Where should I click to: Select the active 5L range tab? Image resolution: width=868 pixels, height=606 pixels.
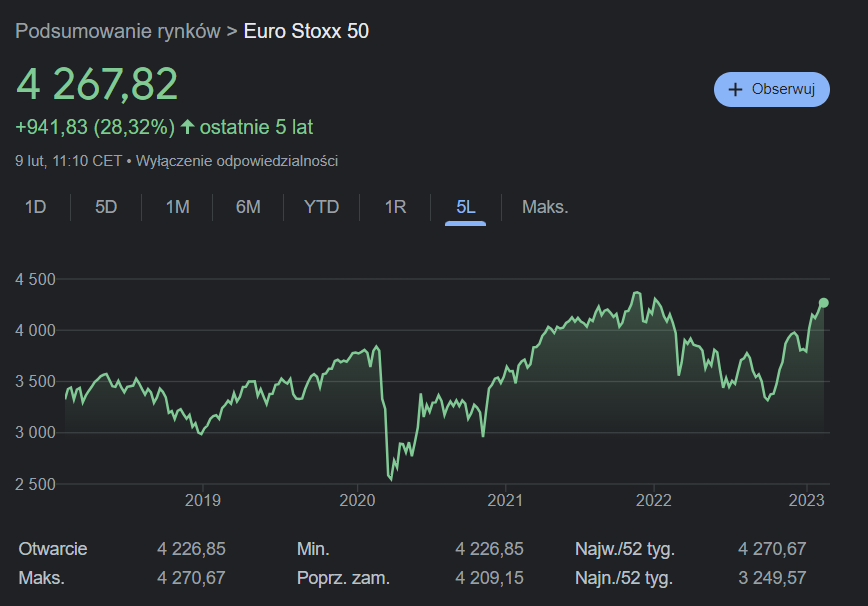click(x=465, y=207)
